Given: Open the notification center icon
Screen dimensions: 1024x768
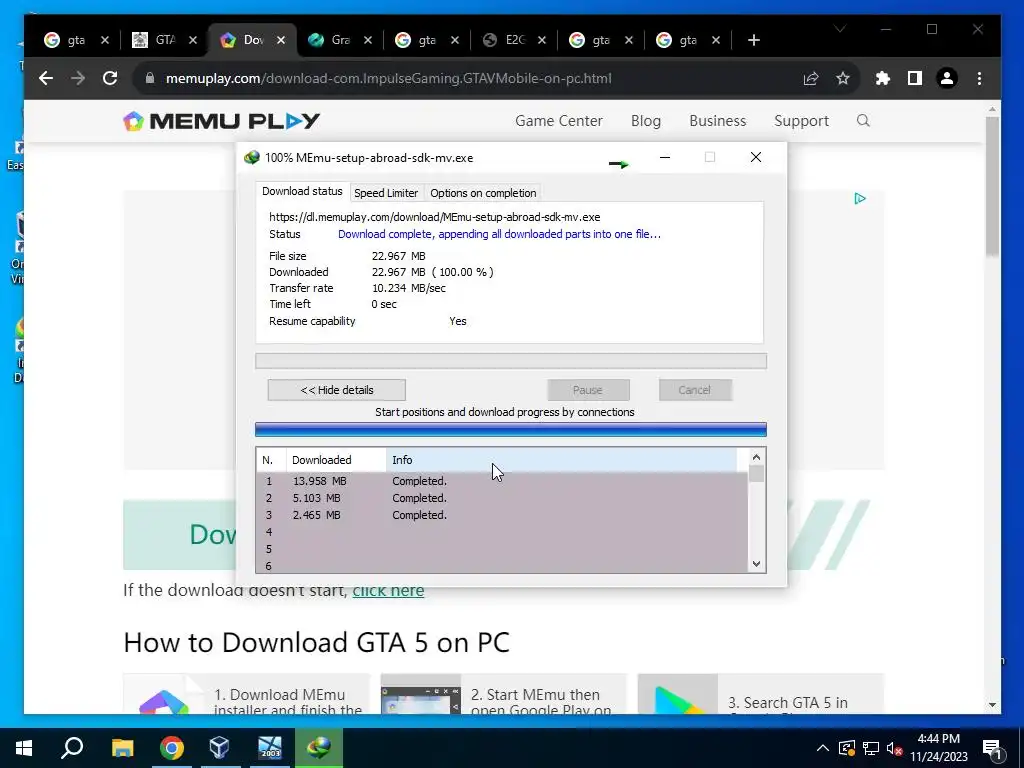Looking at the screenshot, I should point(993,748).
